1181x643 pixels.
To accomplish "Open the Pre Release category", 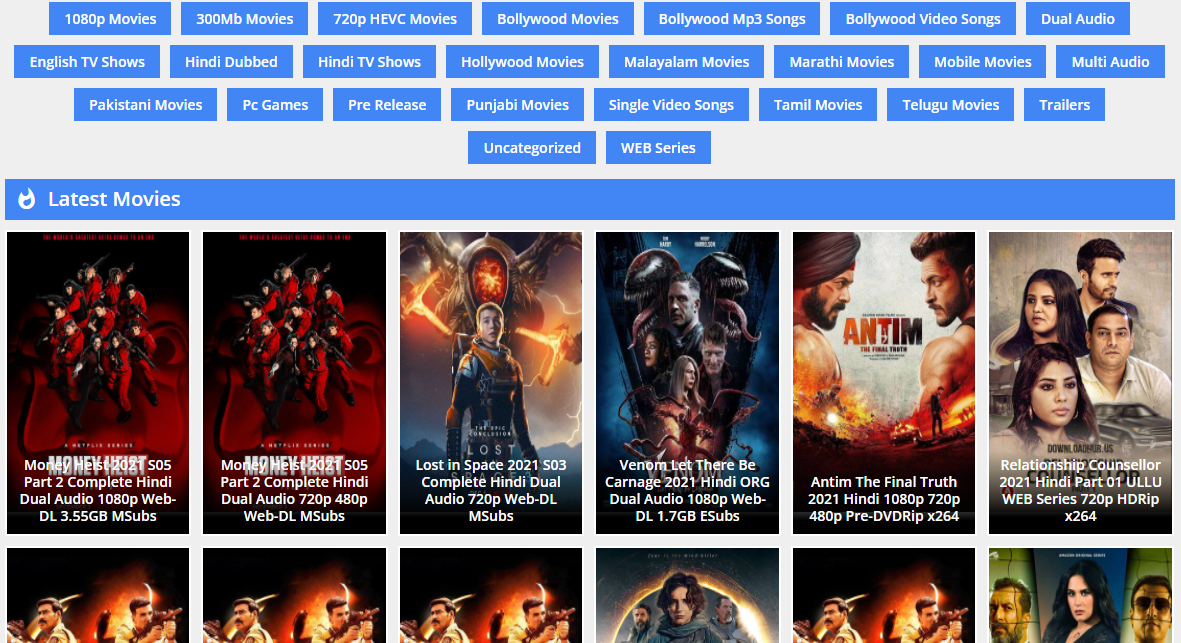I will (387, 105).
